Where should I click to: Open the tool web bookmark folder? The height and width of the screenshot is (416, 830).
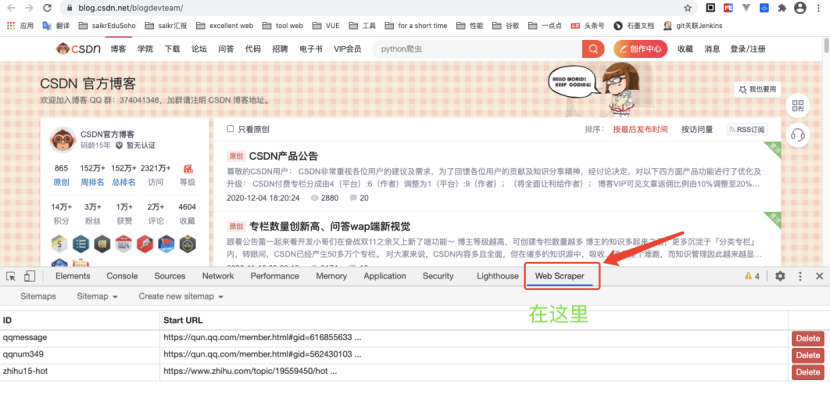pos(283,25)
